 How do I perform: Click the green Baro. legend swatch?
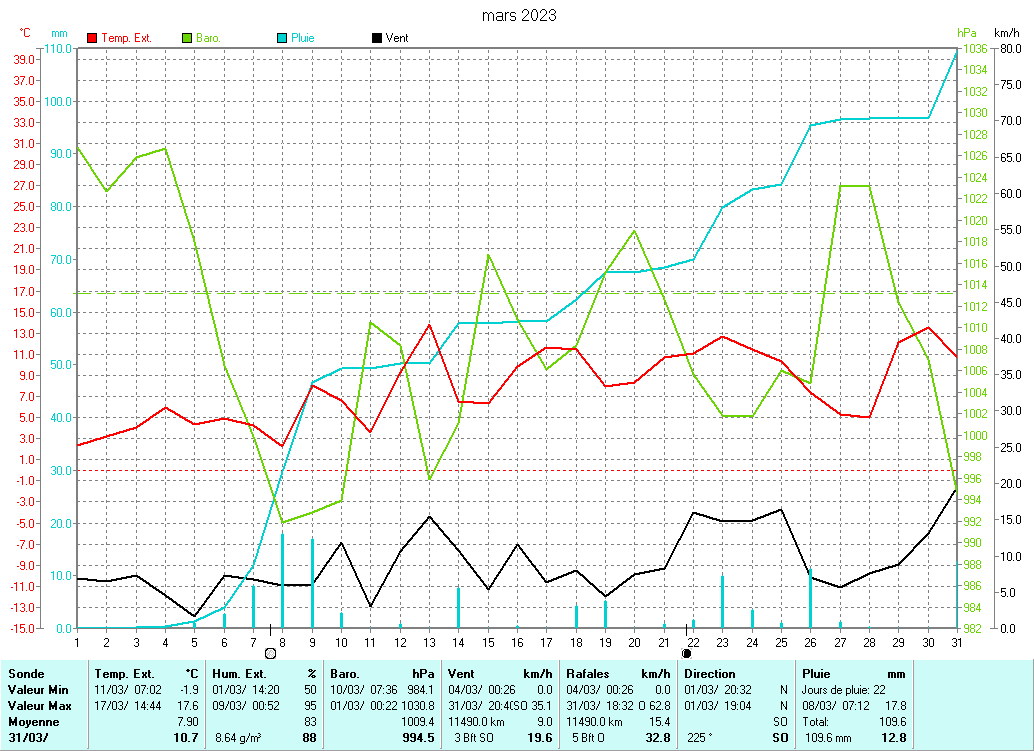[186, 38]
